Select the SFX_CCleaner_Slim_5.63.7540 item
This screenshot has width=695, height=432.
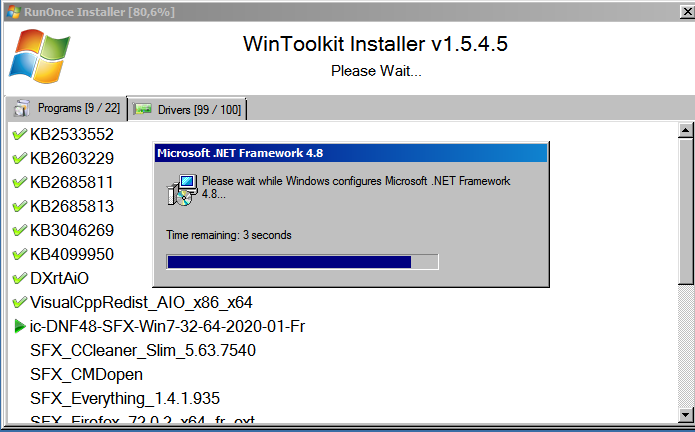143,350
